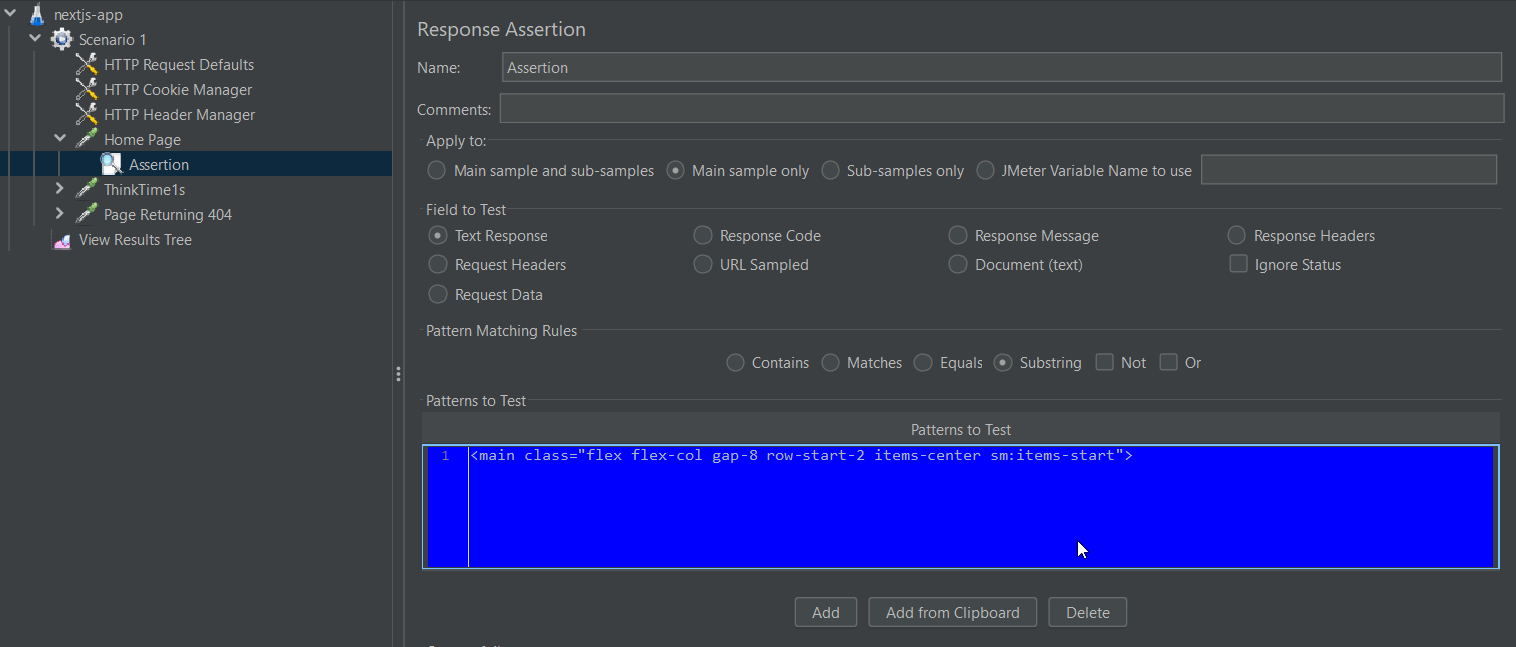Viewport: 1516px width, 647px height.
Task: Click the ThinkTime1s sampler pipette icon
Action: (x=87, y=190)
